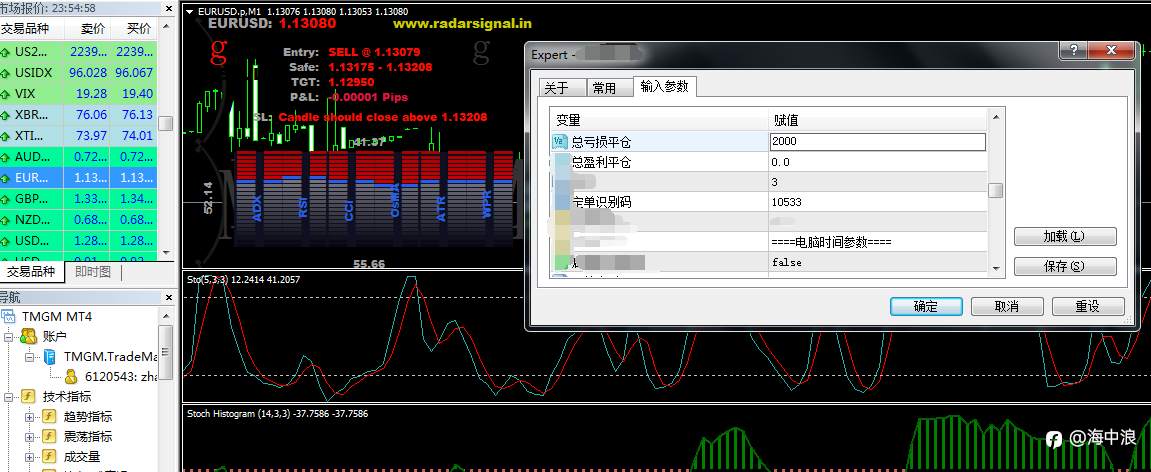The width and height of the screenshot is (1151, 472).
Task: Switch to the 即时图 tab in Market Watch
Action: click(93, 272)
